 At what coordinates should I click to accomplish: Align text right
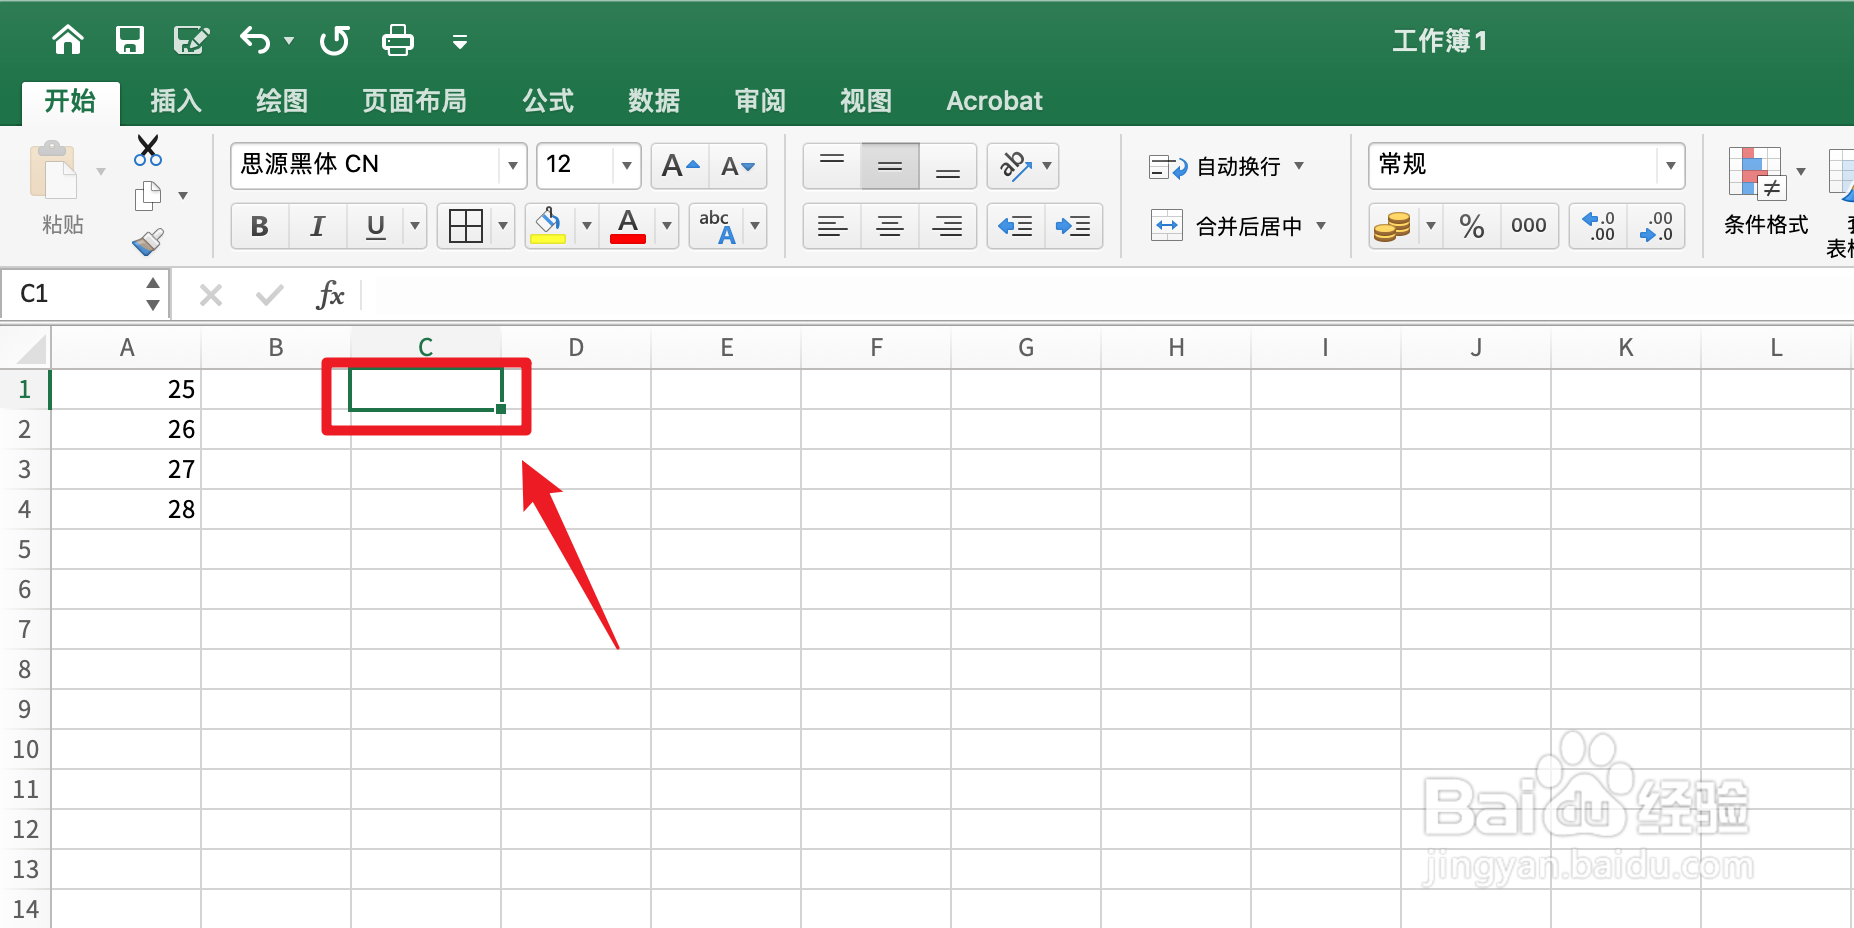coord(947,226)
